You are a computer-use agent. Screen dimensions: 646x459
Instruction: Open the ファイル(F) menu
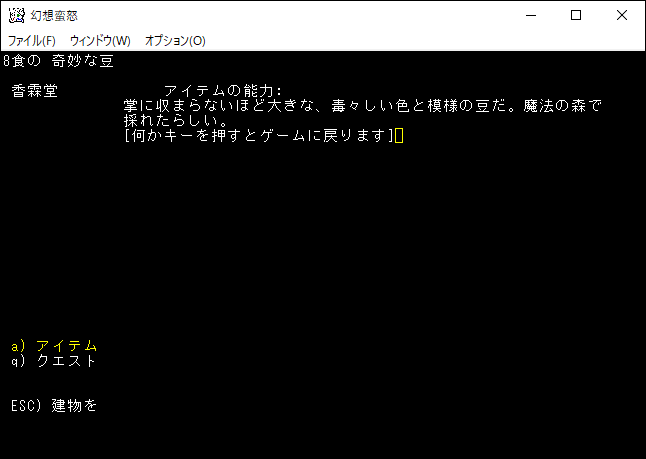click(32, 41)
